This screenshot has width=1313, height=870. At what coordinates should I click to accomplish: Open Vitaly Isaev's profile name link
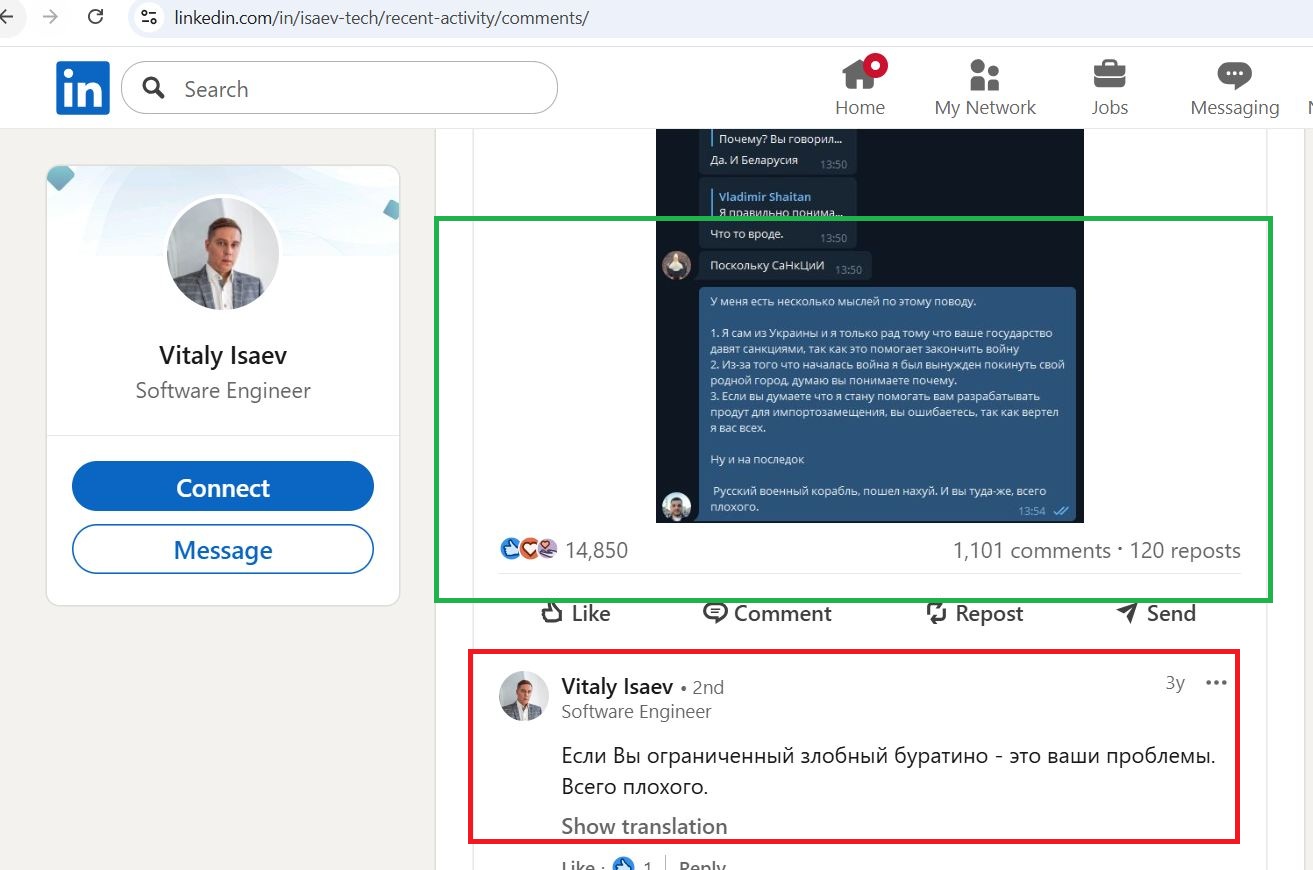point(617,686)
